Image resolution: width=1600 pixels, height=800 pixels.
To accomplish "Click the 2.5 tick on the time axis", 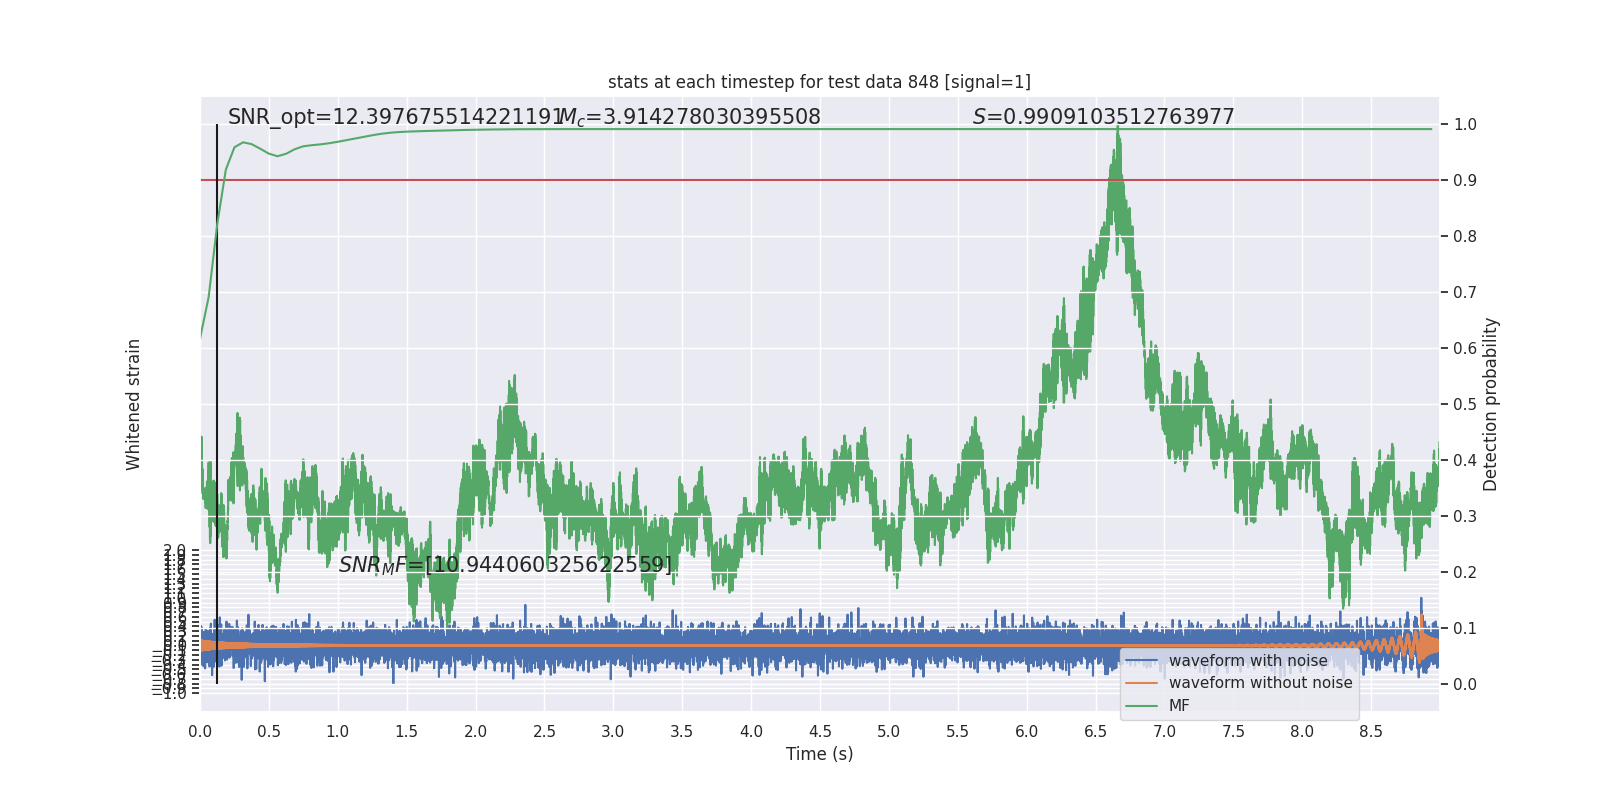I will pos(545,732).
